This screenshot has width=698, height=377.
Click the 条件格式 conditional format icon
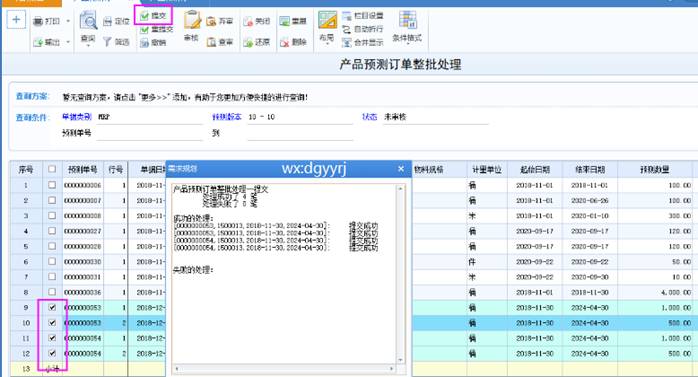coord(408,20)
